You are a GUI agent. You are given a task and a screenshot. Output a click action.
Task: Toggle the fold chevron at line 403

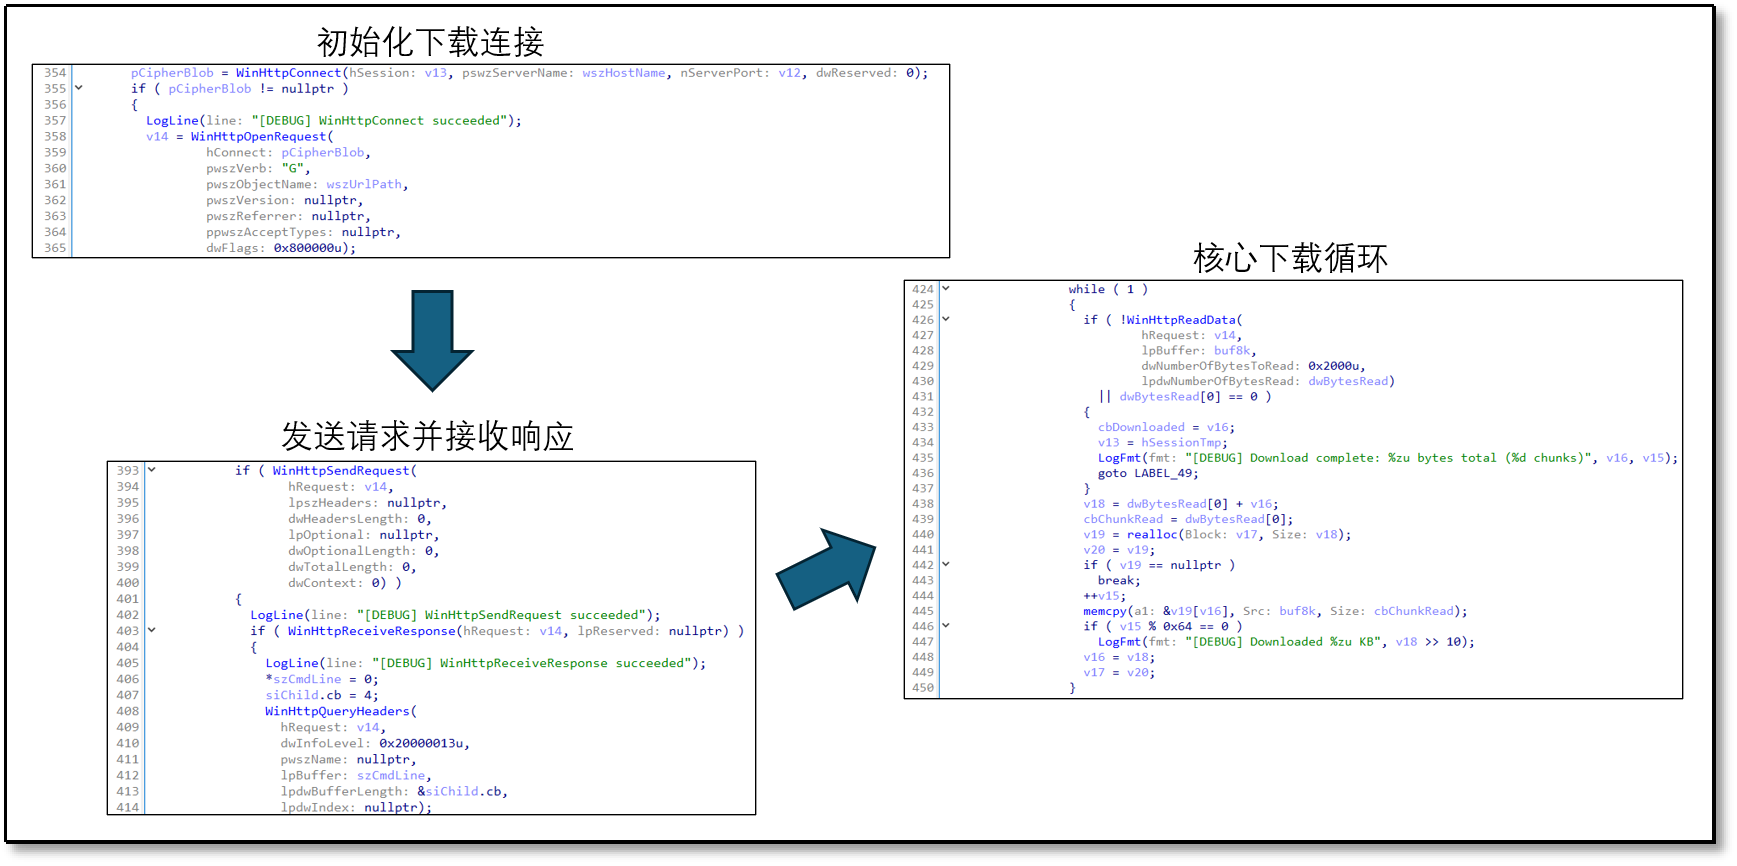[152, 630]
